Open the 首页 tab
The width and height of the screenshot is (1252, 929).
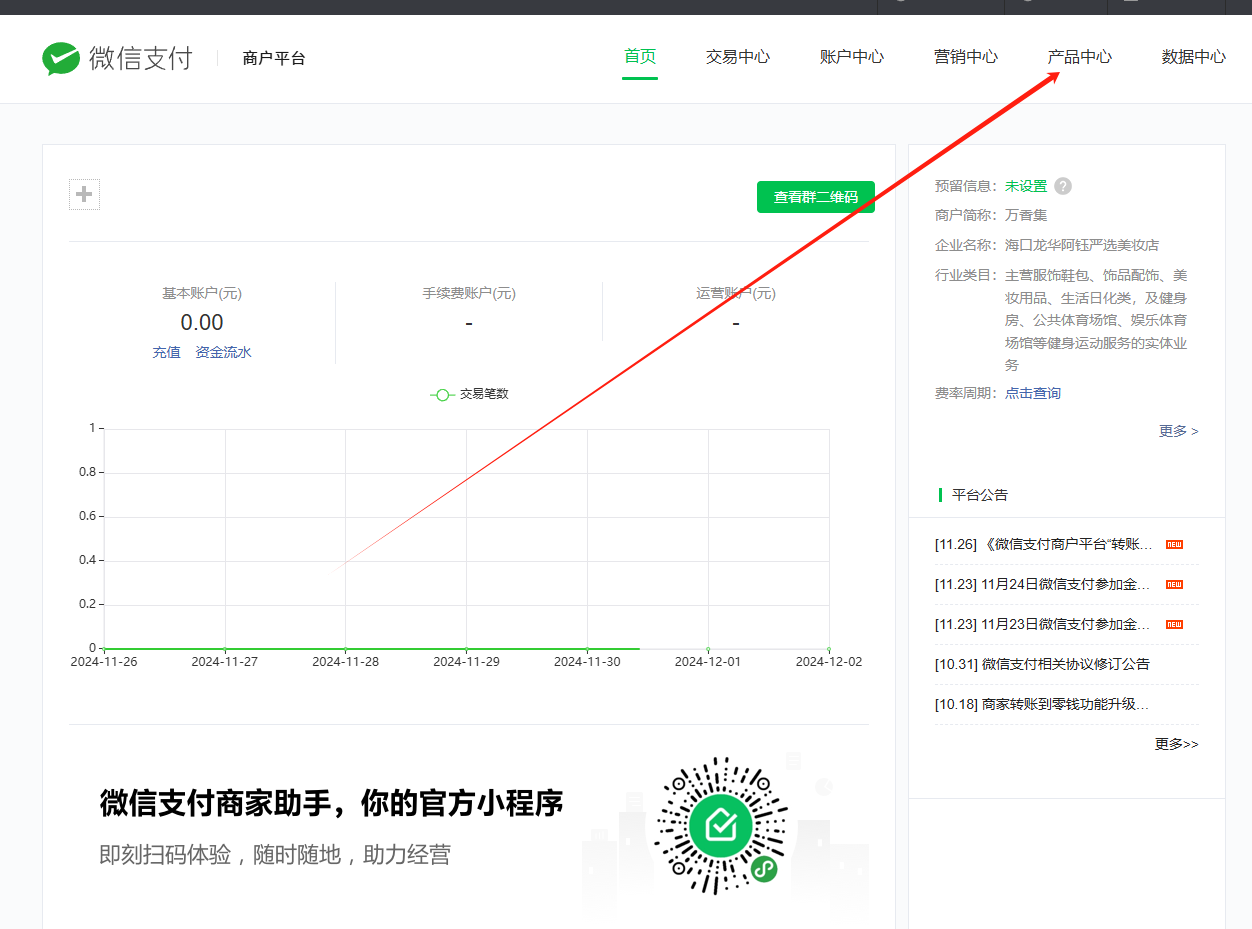(x=640, y=57)
